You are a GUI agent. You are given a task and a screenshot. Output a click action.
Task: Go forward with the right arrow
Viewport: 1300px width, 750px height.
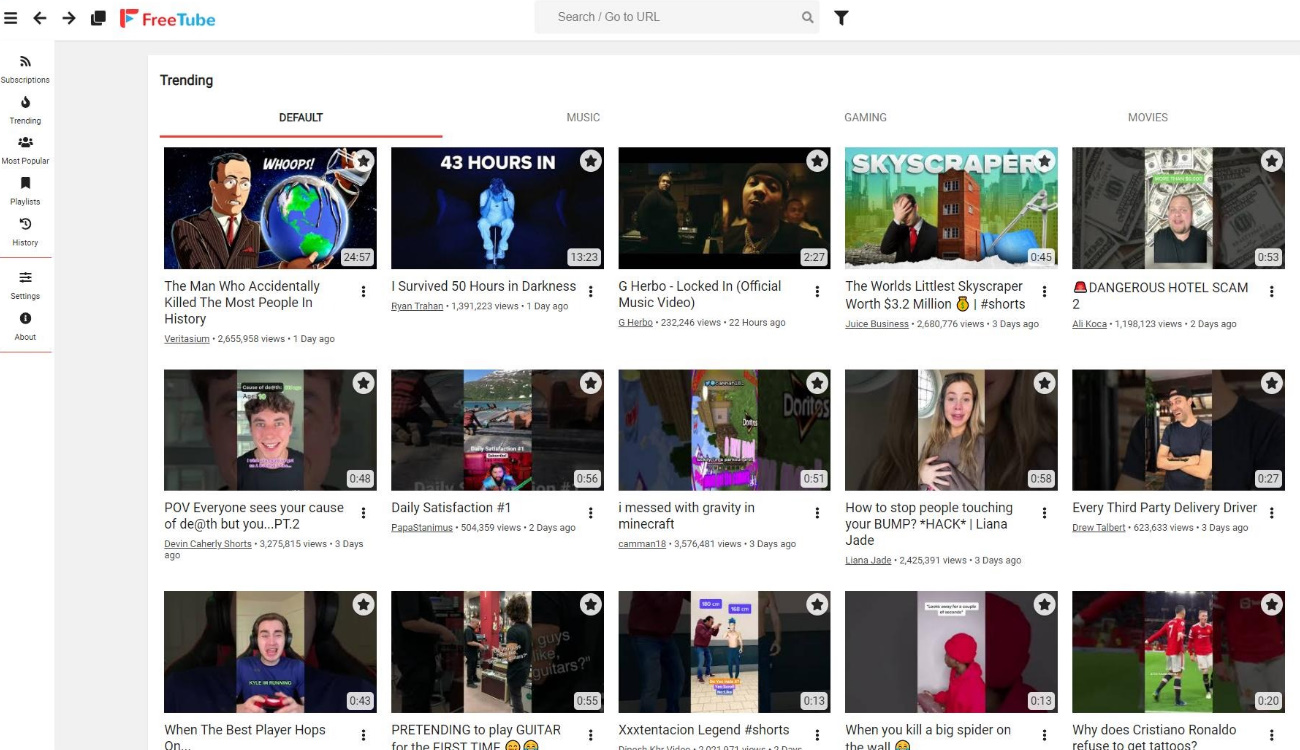point(69,18)
